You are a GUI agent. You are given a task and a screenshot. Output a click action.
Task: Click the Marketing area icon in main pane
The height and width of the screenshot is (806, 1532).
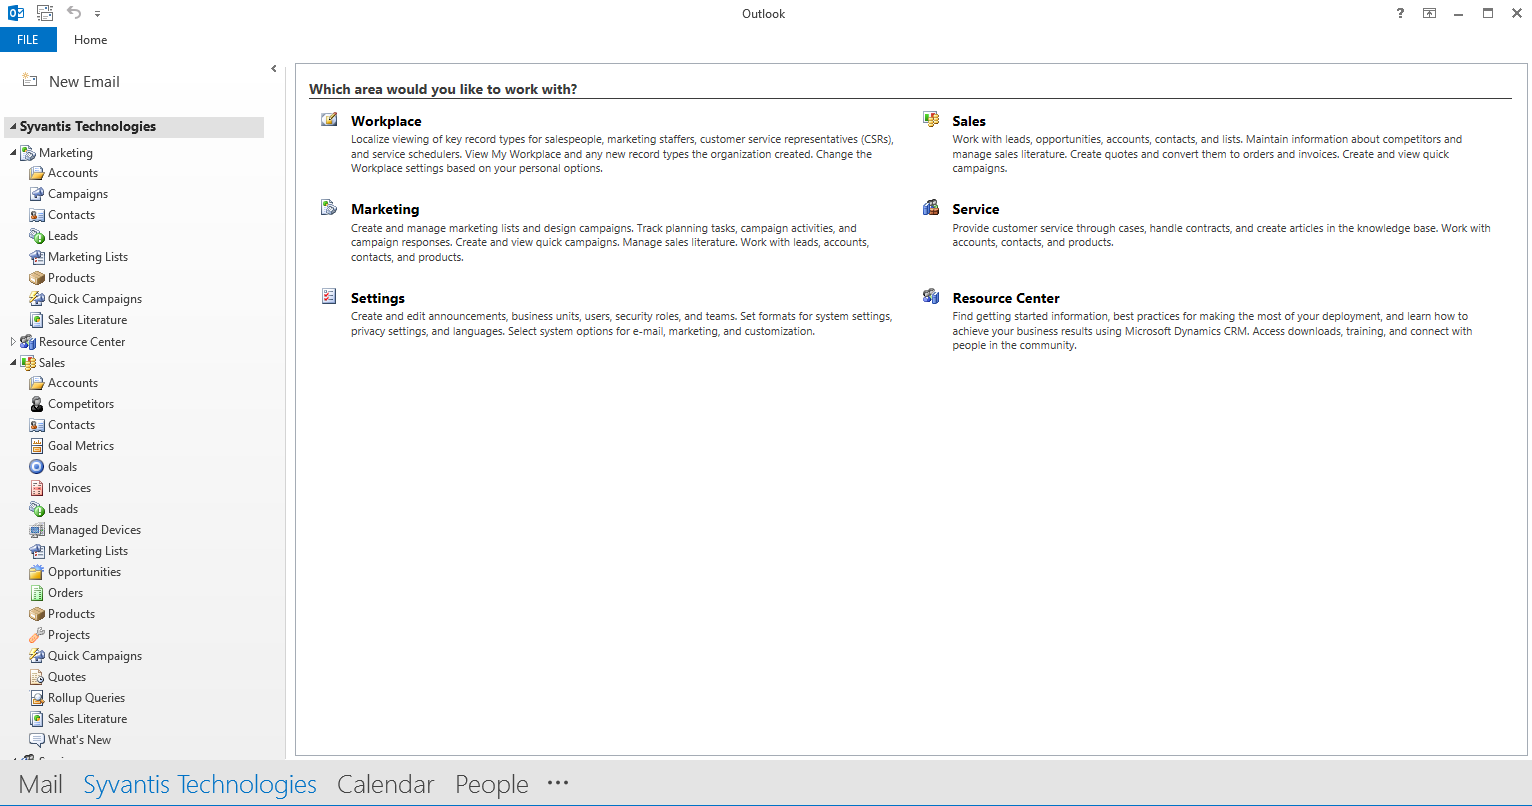pos(329,208)
